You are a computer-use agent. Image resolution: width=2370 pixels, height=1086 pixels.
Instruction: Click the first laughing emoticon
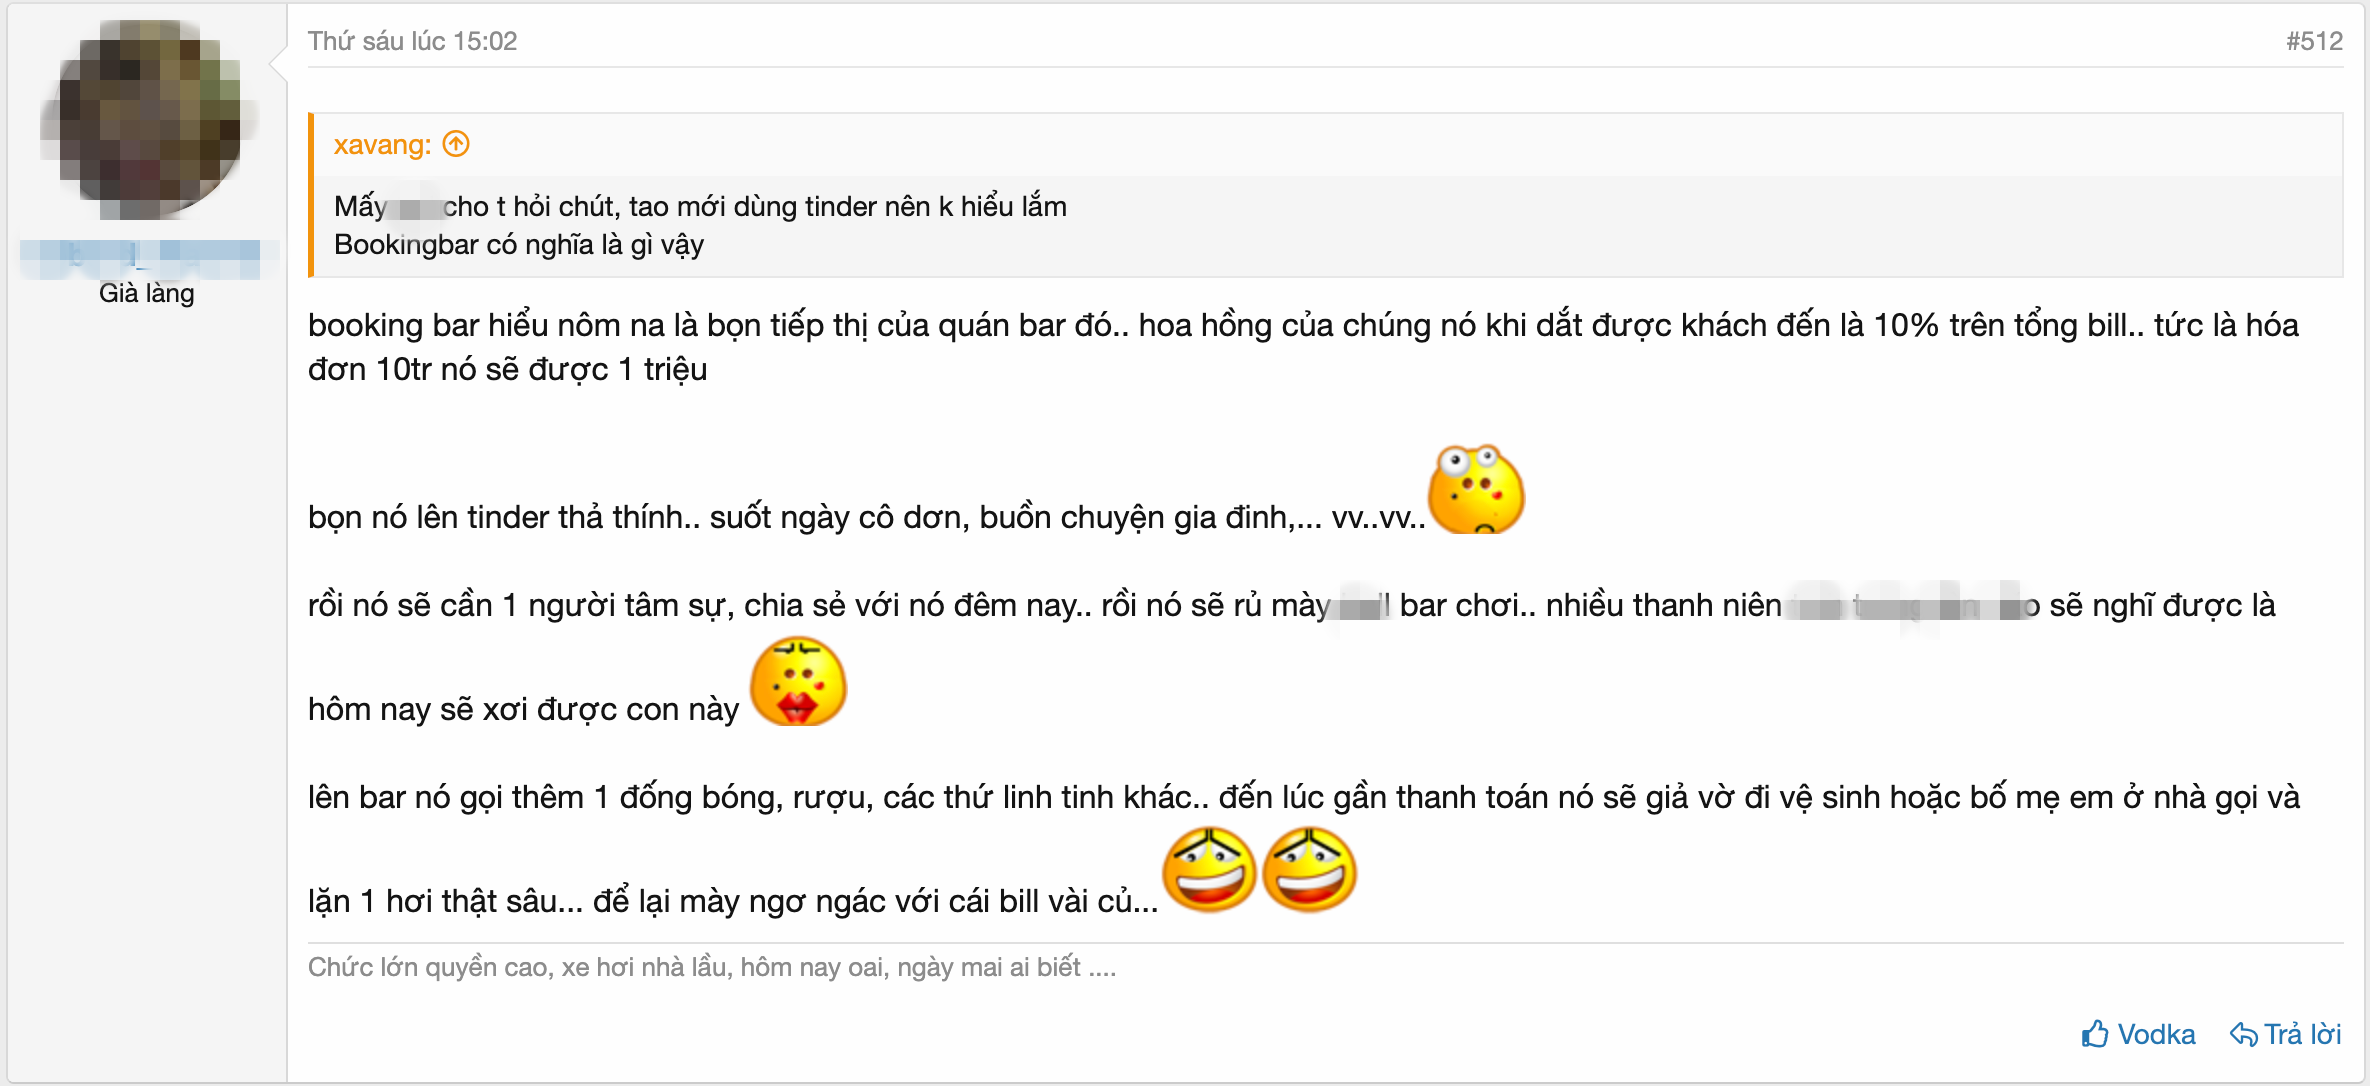click(x=1209, y=869)
